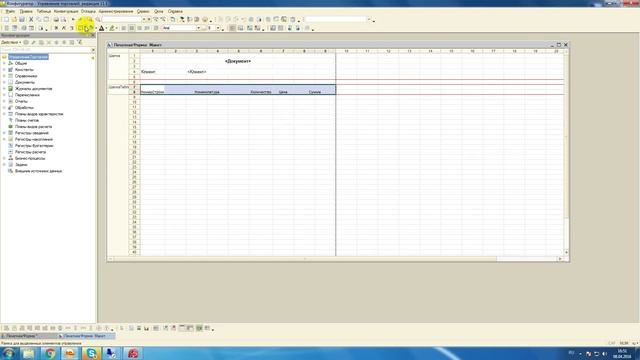This screenshot has width=640, height=360.
Task: Click the Open file toolbar icon
Action: [x=14, y=19]
